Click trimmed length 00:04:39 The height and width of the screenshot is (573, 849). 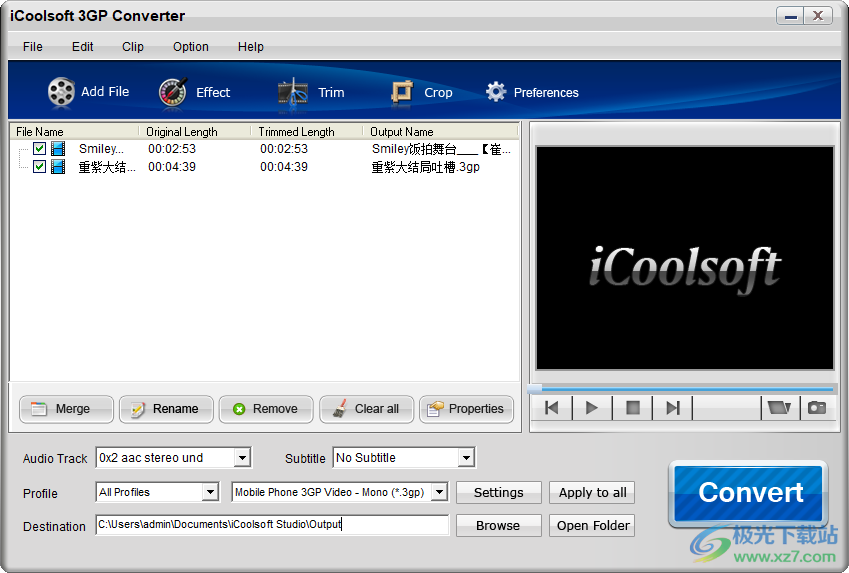[x=284, y=167]
